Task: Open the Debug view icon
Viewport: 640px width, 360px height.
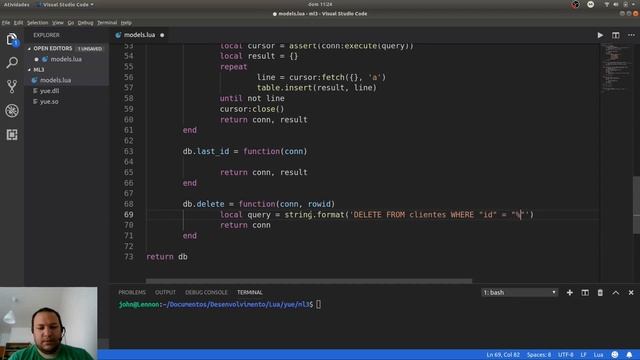Action: (x=12, y=111)
